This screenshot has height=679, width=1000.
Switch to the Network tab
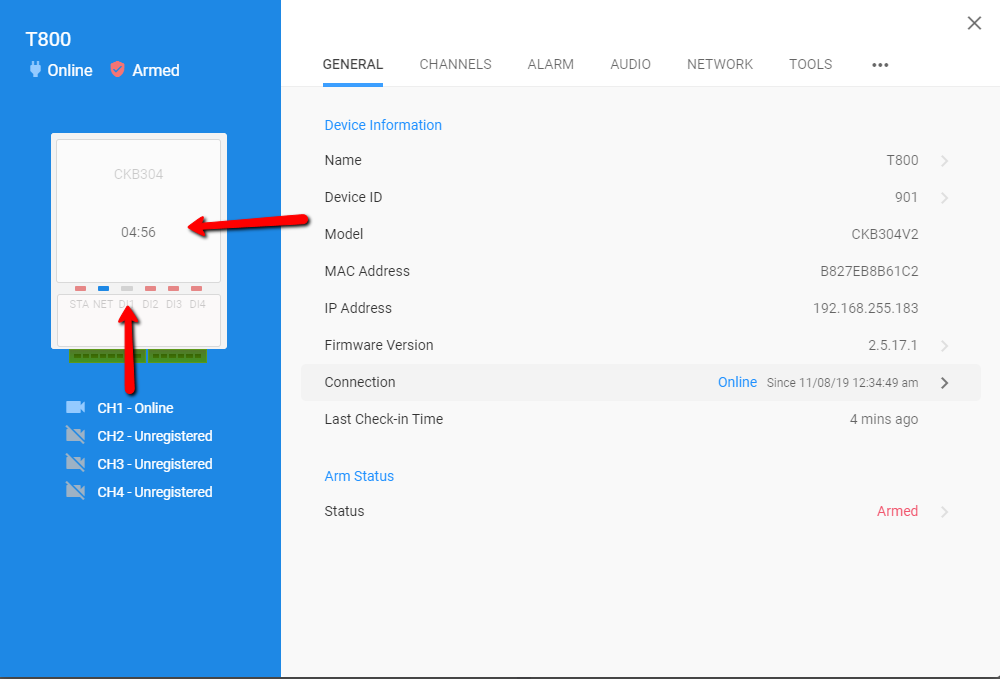pos(719,64)
